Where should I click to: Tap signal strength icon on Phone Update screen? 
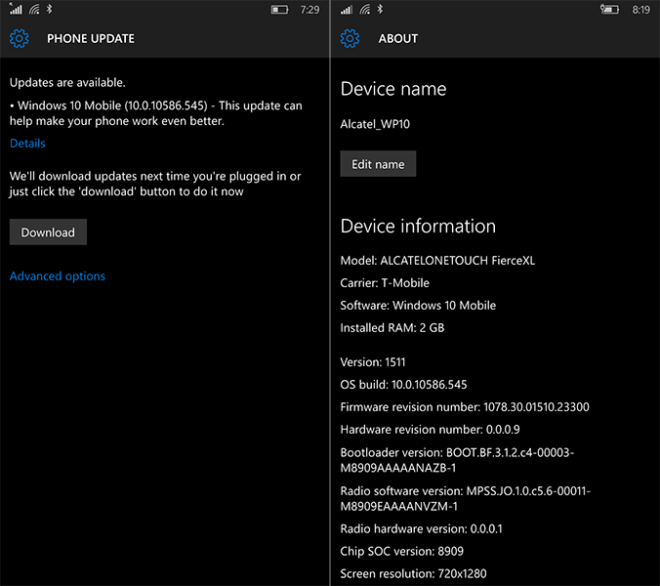coord(16,9)
